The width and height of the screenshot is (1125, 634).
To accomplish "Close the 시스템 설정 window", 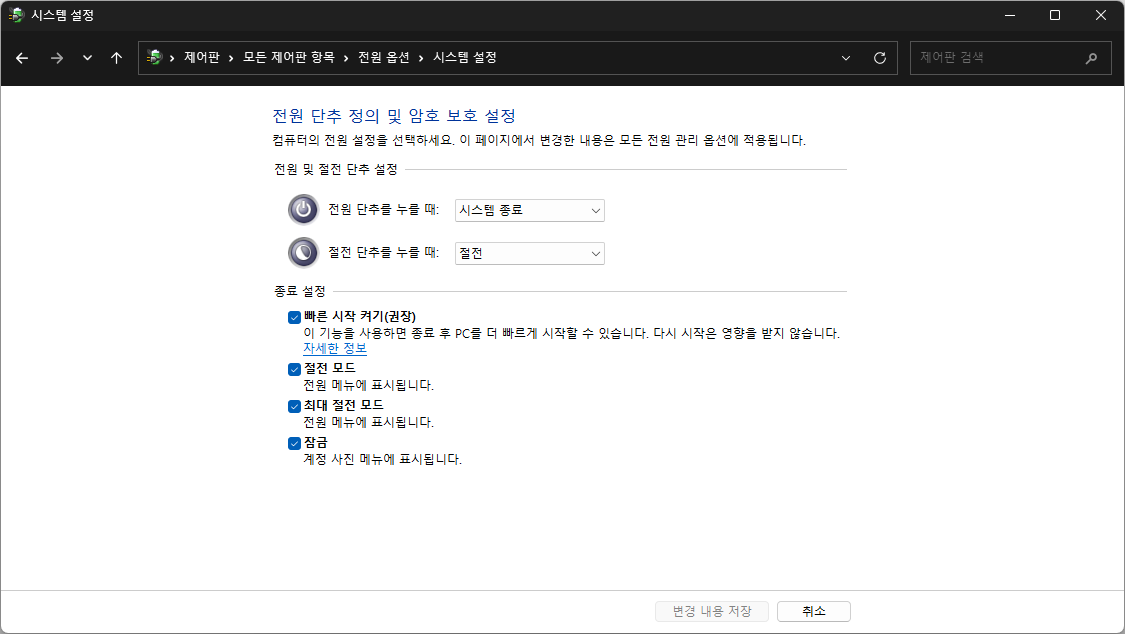I will tap(1101, 15).
